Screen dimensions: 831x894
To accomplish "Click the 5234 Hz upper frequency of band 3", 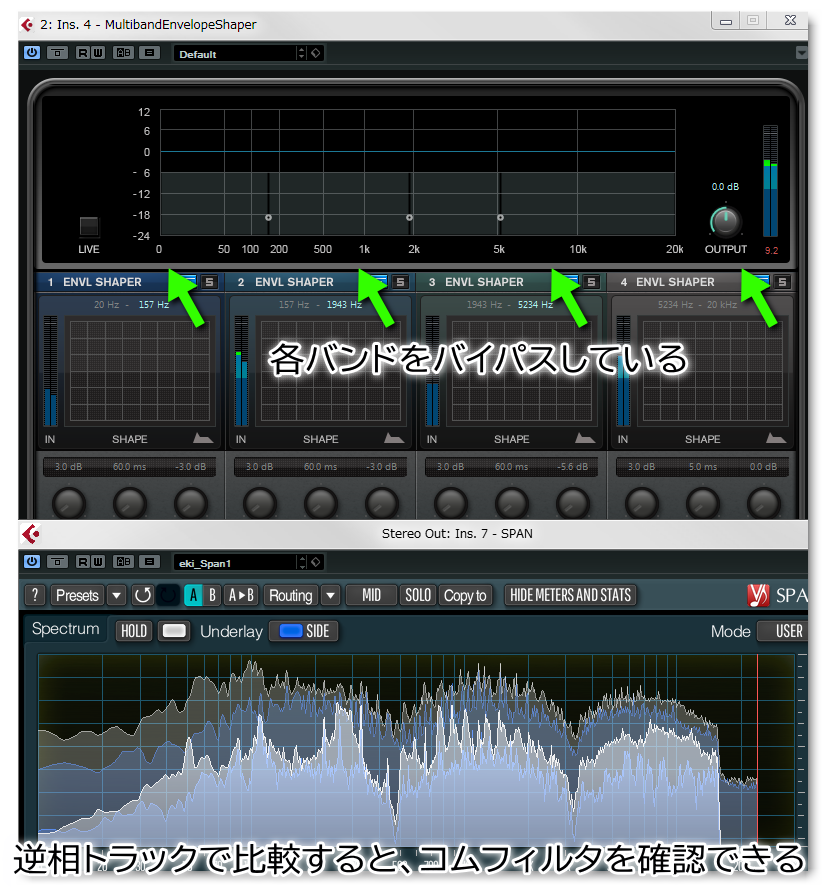I will (x=535, y=304).
